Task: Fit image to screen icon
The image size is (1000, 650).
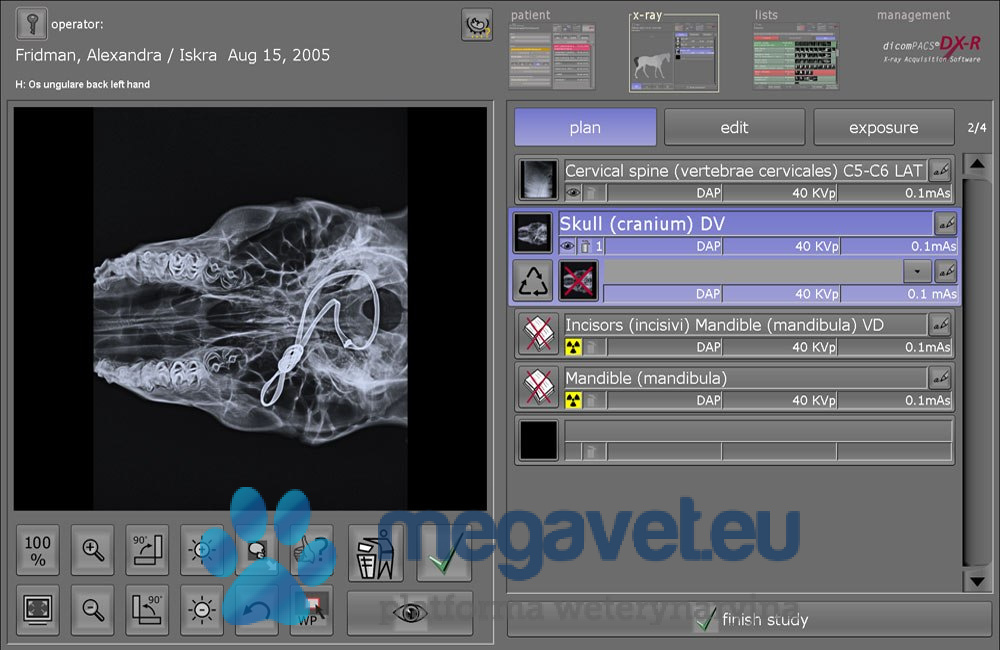Action: (38, 609)
